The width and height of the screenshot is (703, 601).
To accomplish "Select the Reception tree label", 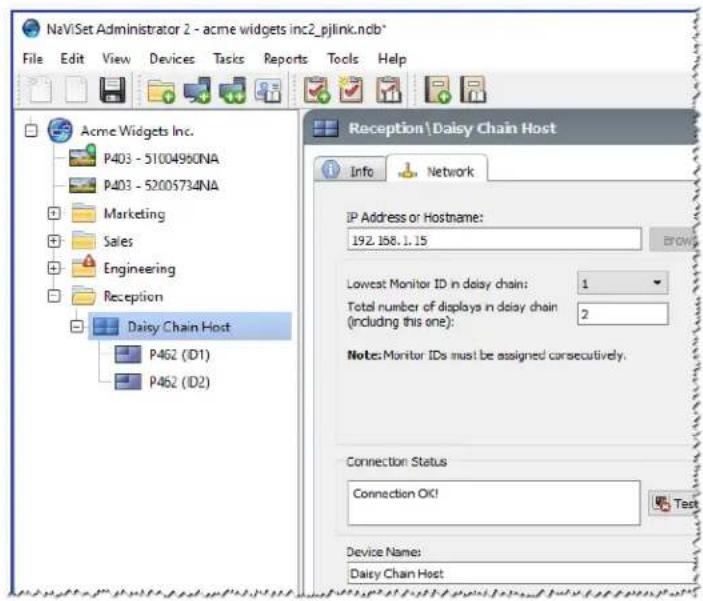I will point(133,296).
